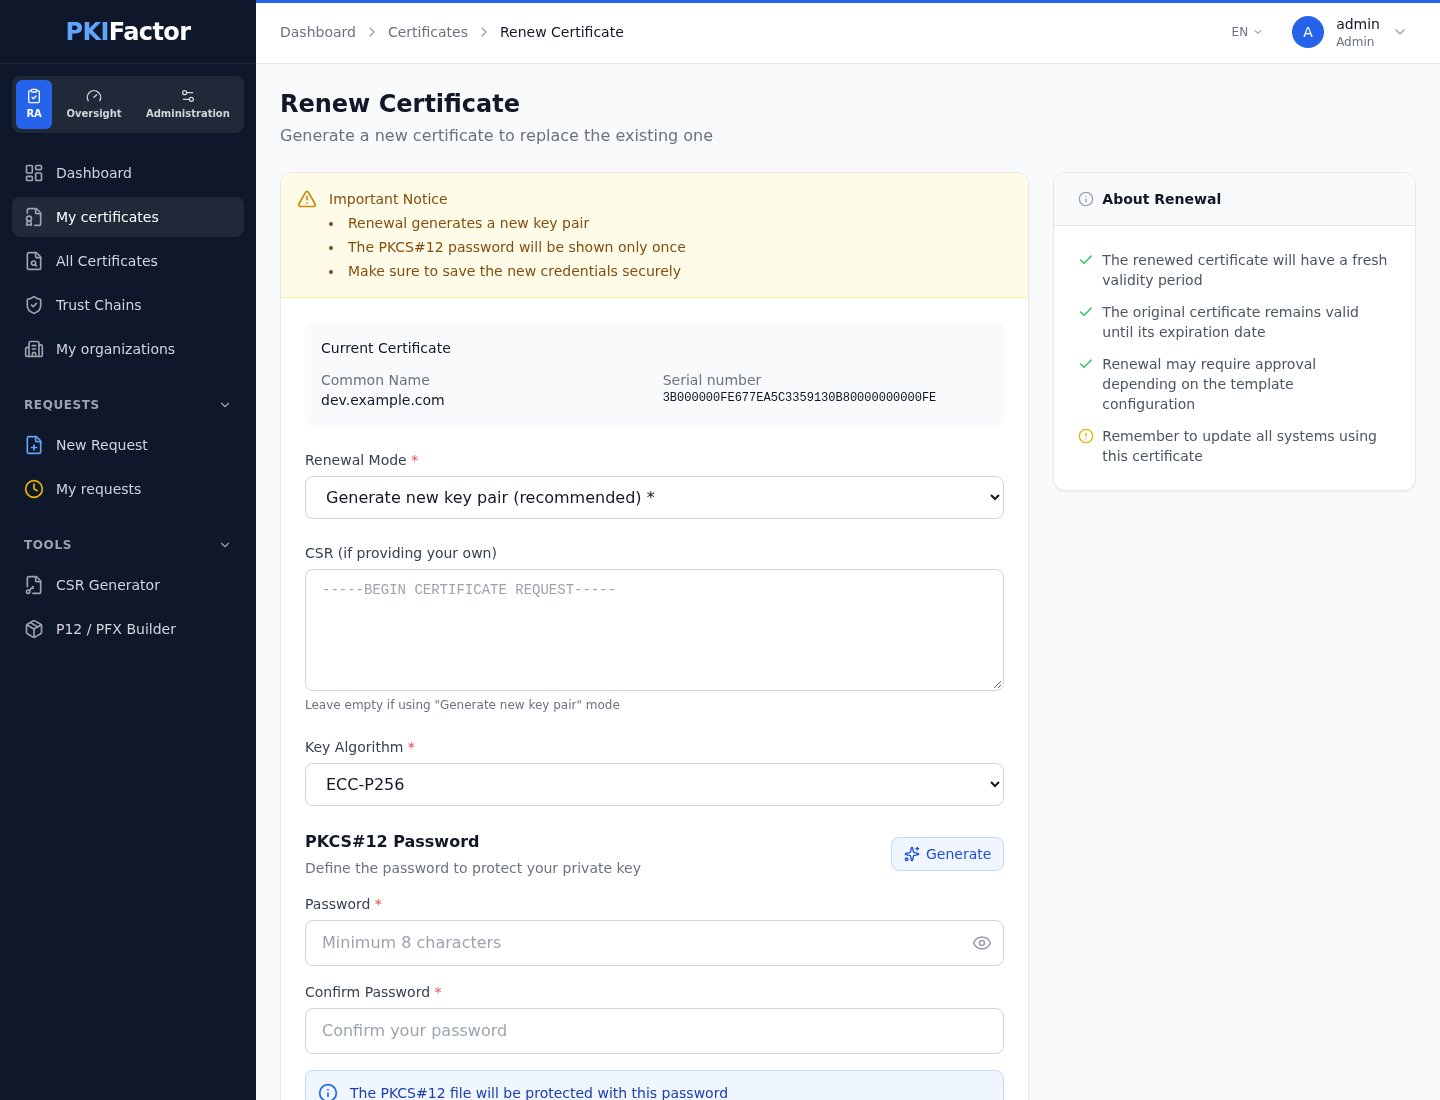Open the Key Algorithm dropdown
The height and width of the screenshot is (1100, 1440).
(x=654, y=784)
